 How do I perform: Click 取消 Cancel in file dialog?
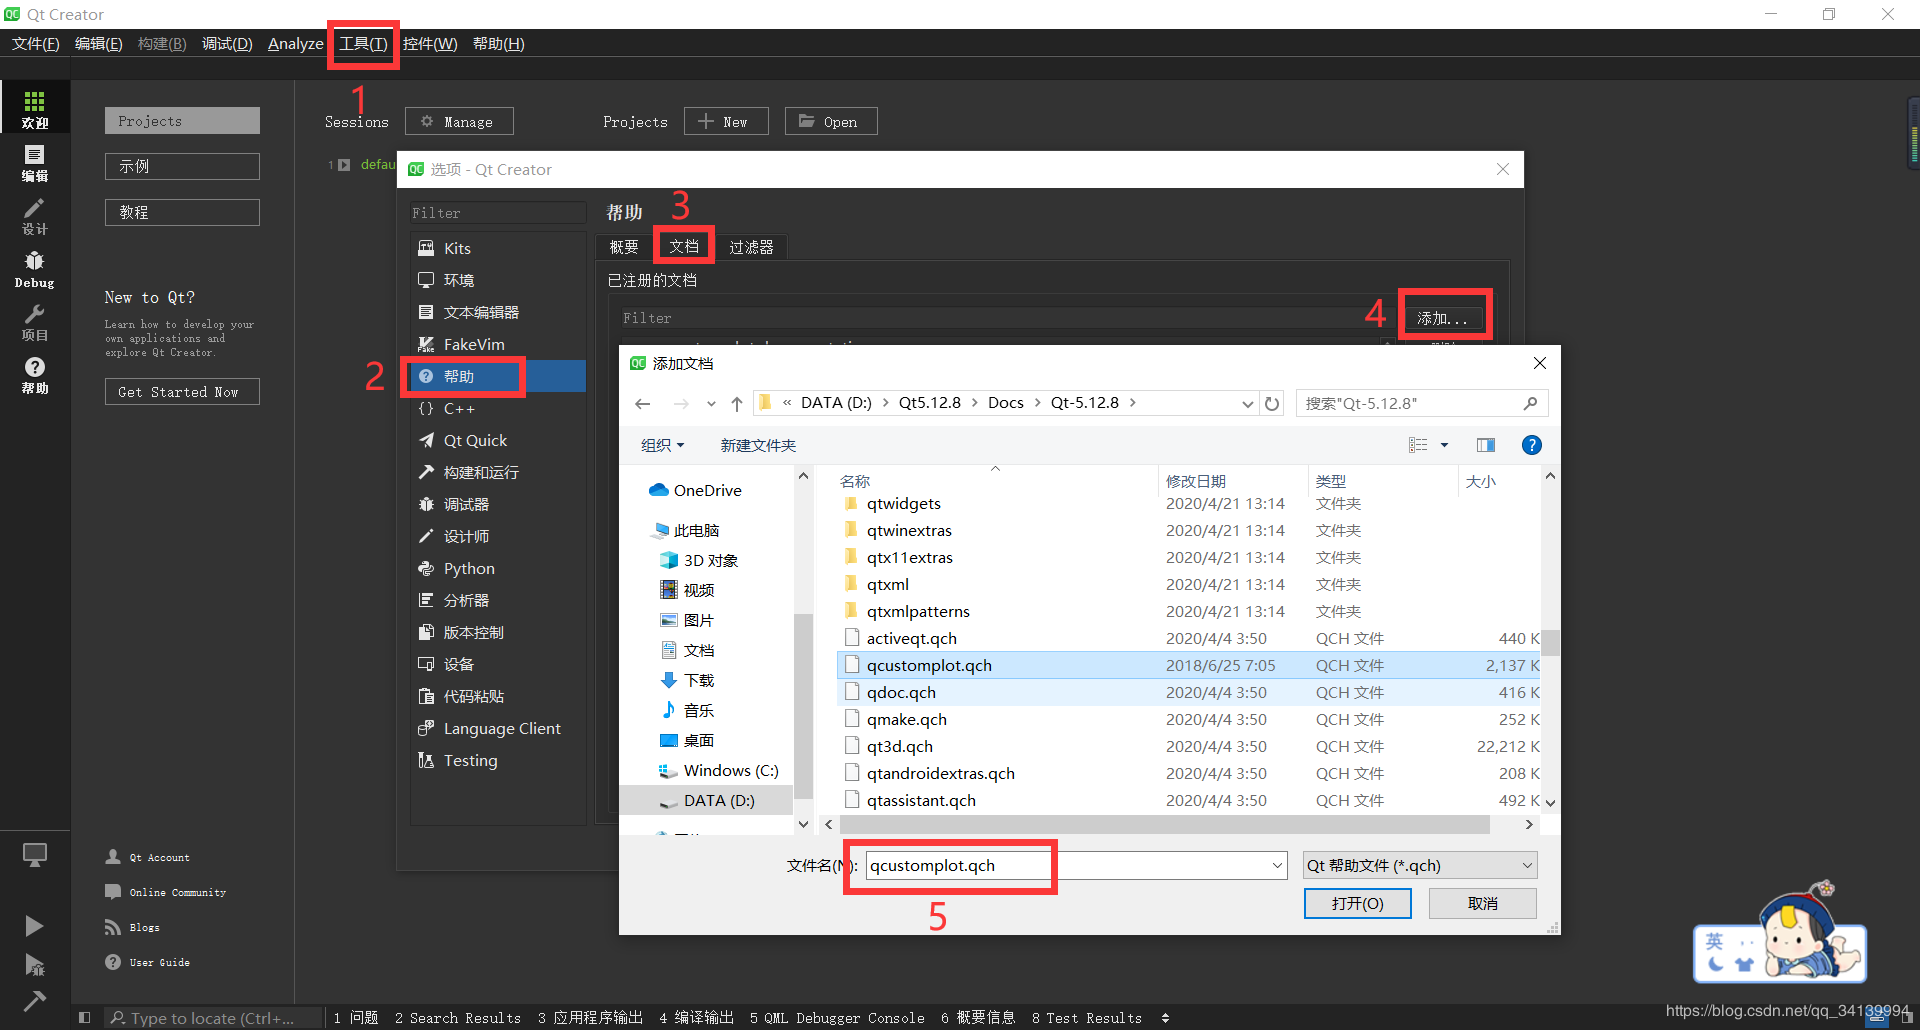1483,903
